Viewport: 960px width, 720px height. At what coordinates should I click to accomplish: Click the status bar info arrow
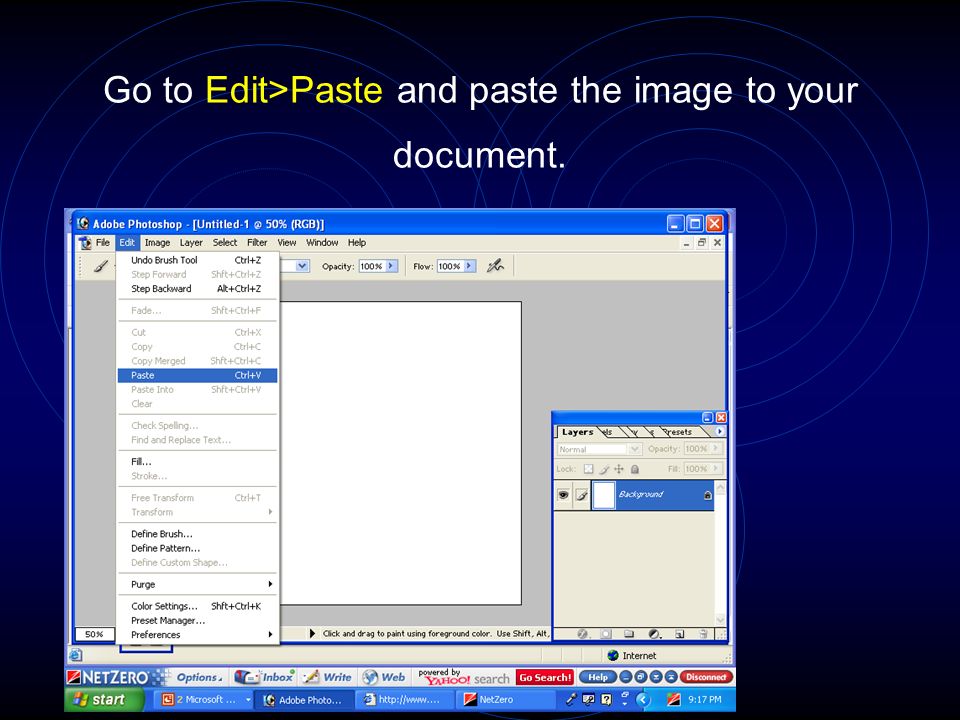pyautogui.click(x=312, y=634)
